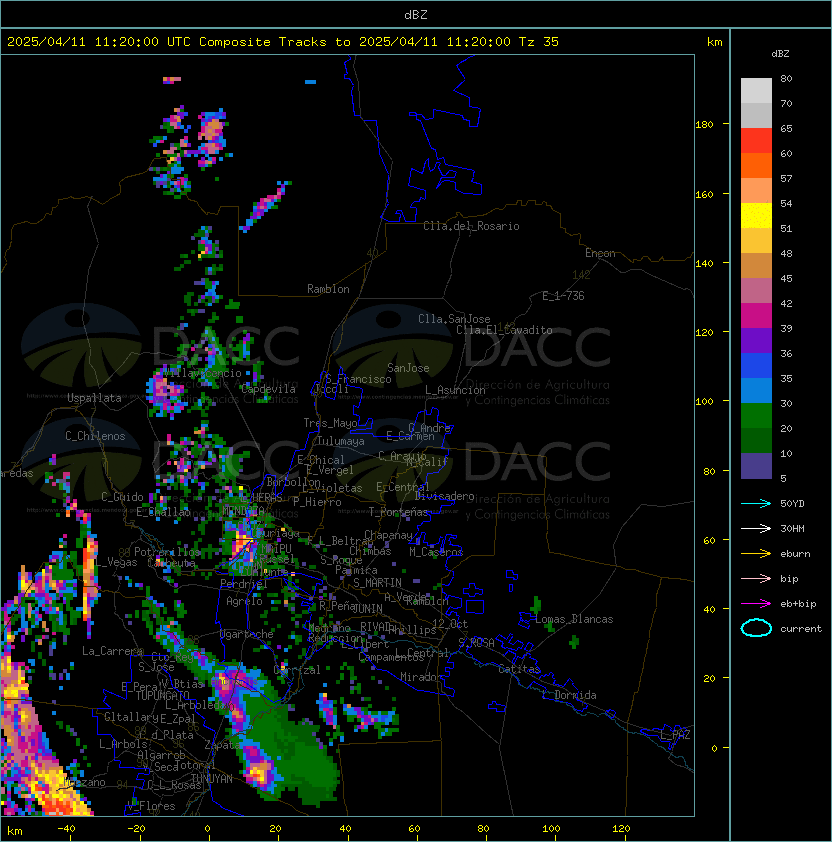Viewport: 832px width, 842px height.
Task: Click the '160' value on the right km axis
Action: [704, 194]
